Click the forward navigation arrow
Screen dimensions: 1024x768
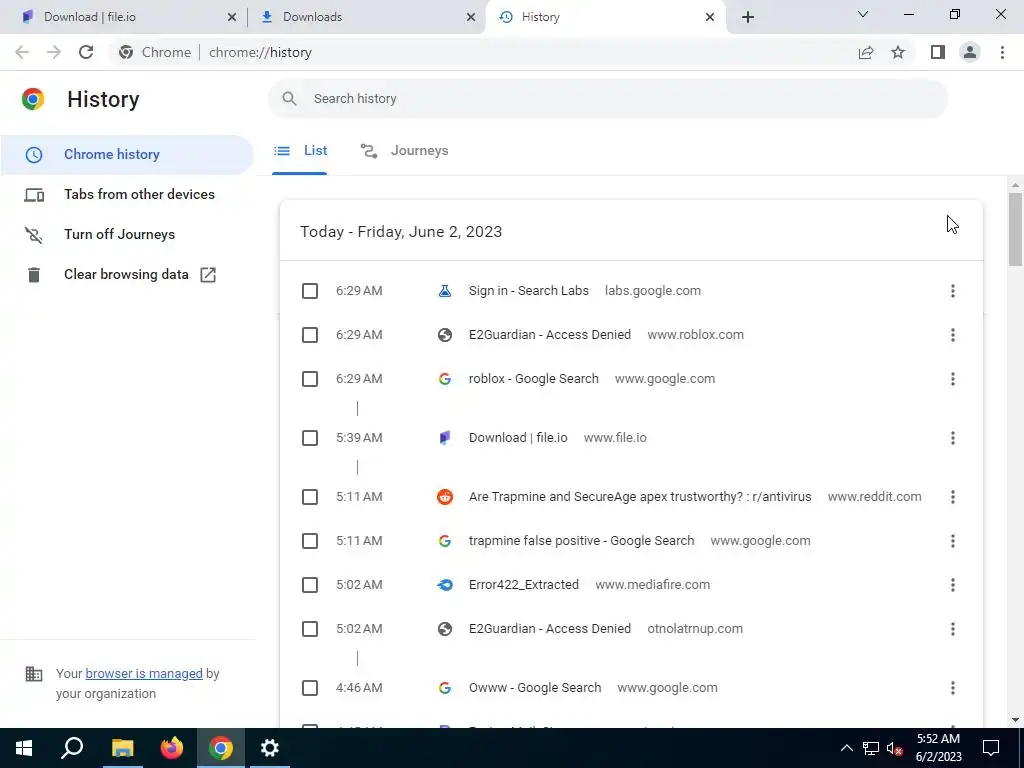coord(54,52)
